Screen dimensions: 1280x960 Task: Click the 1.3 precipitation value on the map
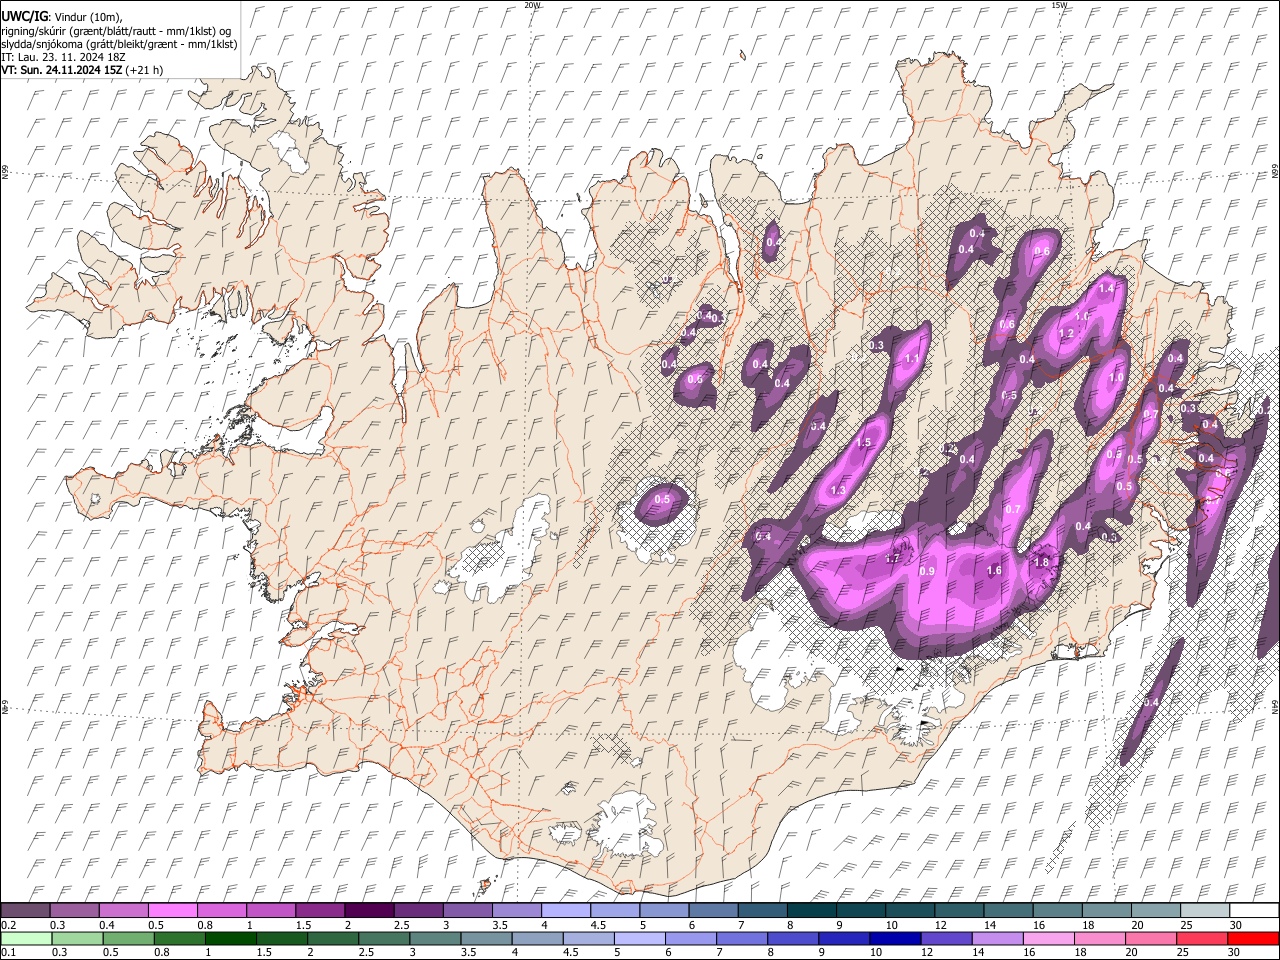point(838,490)
